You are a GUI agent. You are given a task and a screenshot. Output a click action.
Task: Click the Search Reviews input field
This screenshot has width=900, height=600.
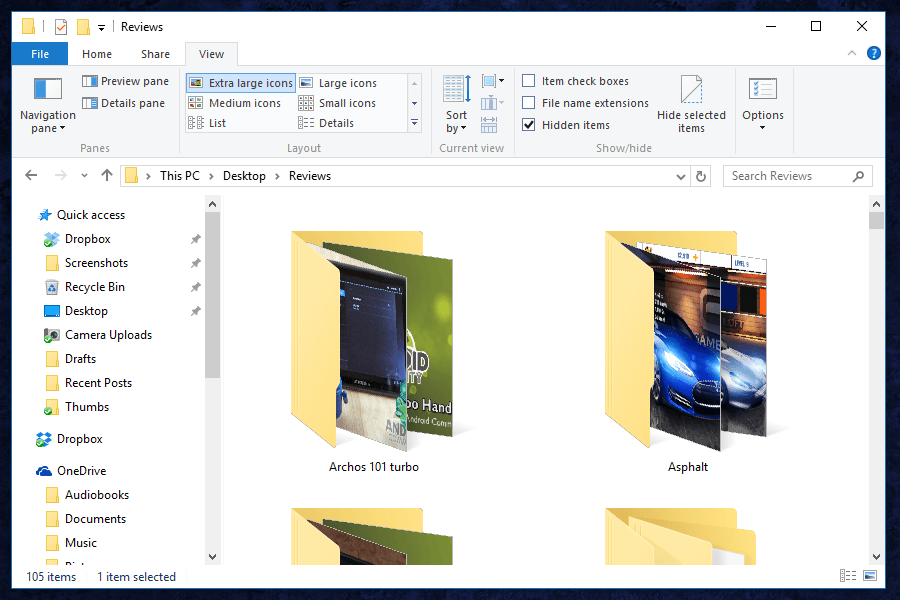[x=788, y=176]
